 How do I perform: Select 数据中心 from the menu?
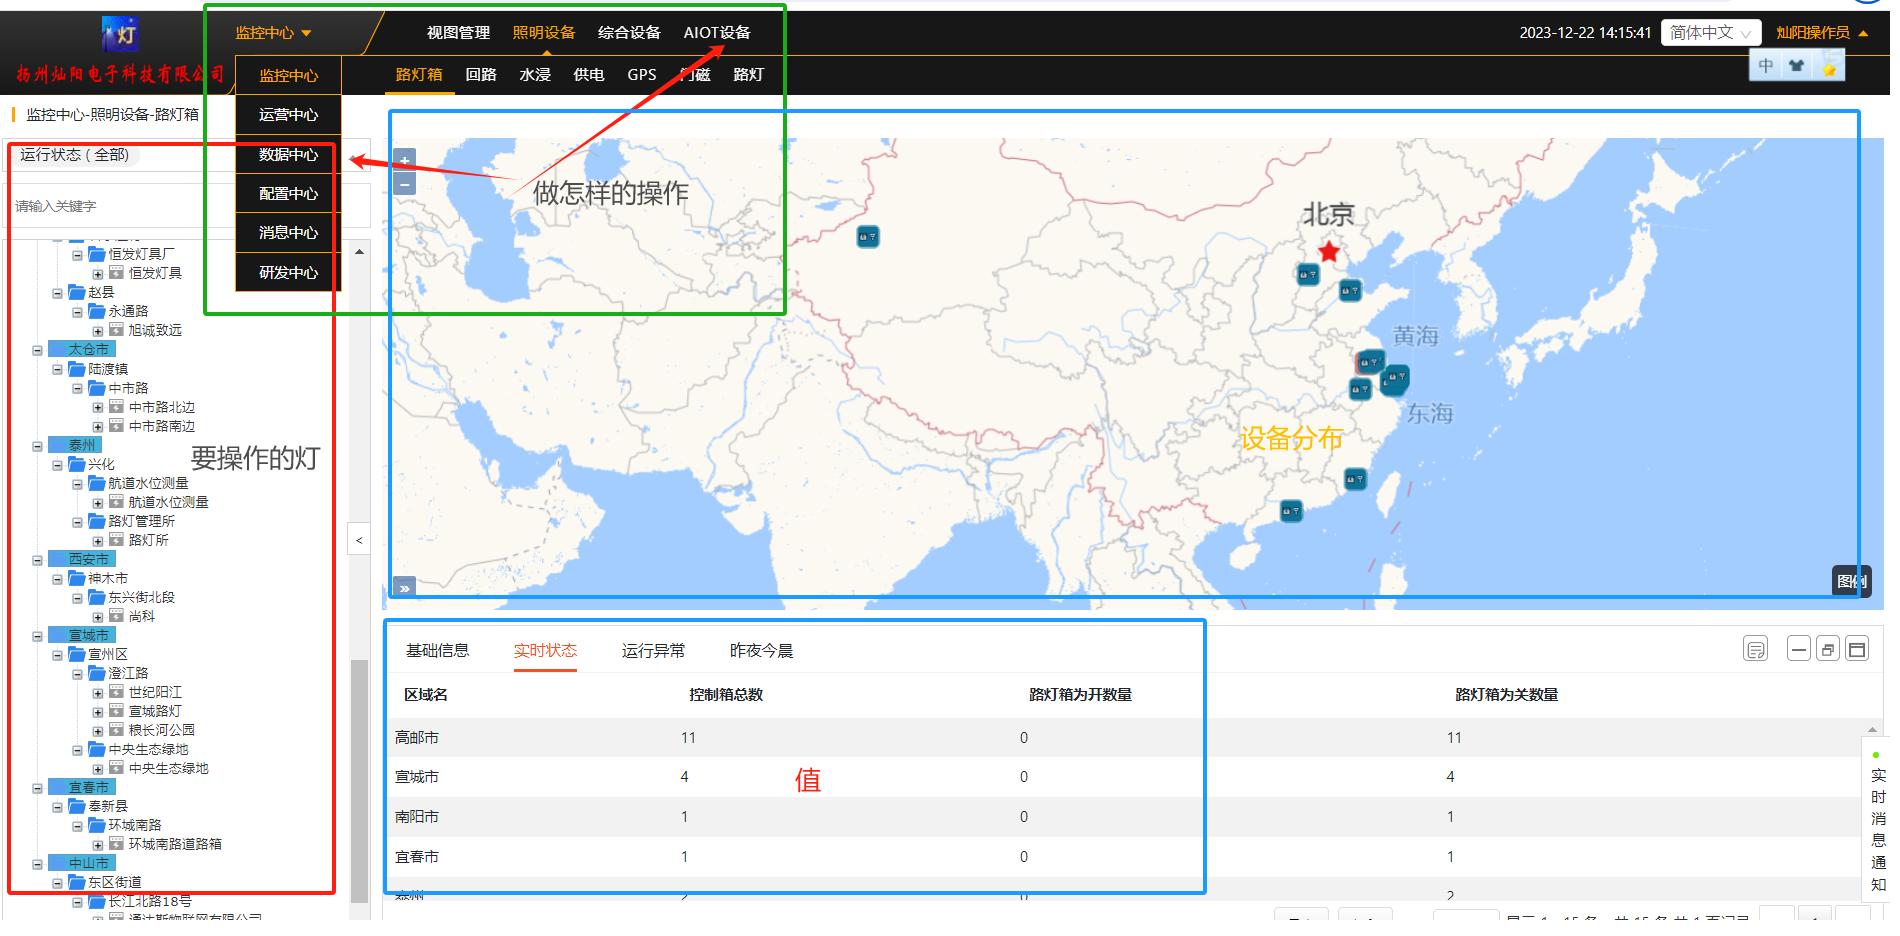click(288, 154)
